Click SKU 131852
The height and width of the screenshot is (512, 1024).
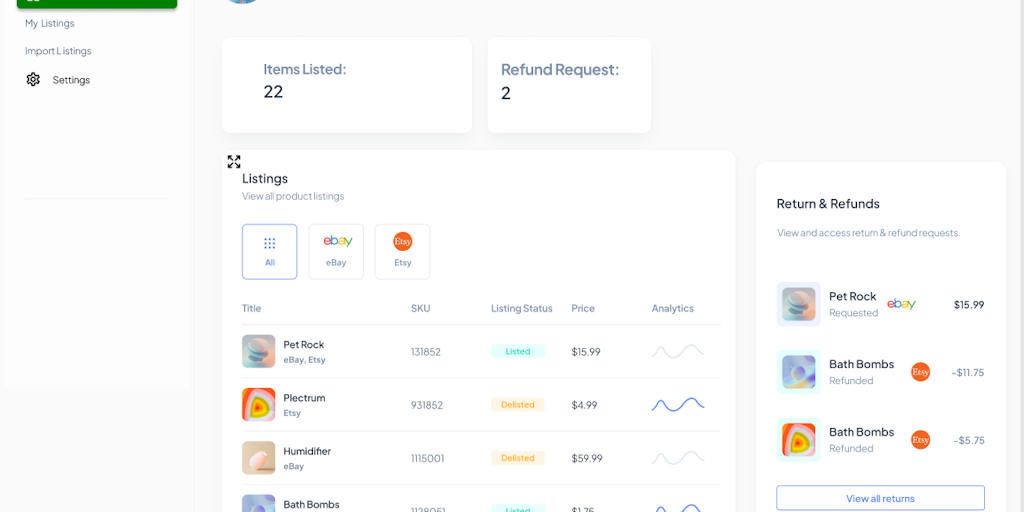(426, 351)
